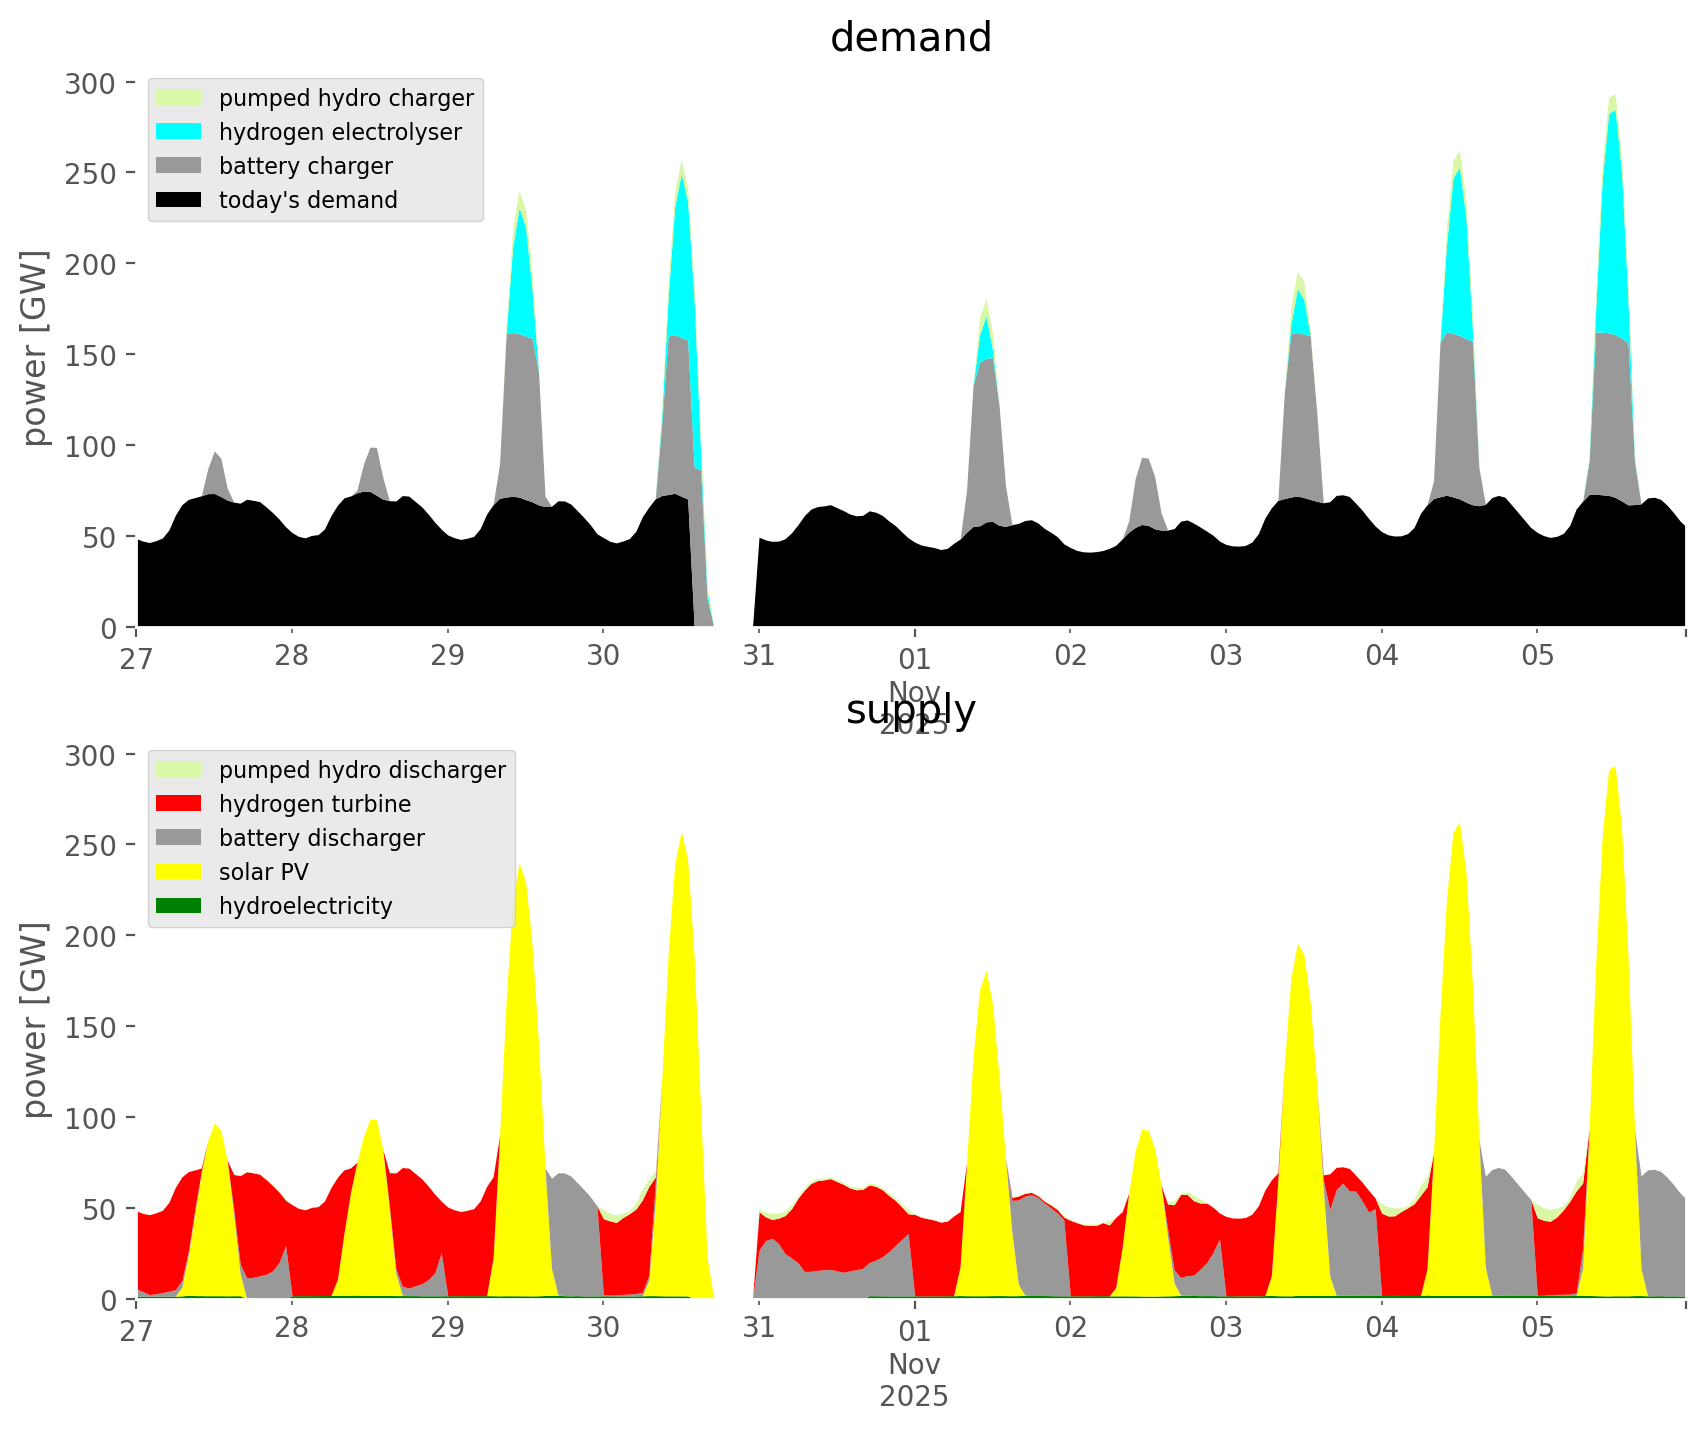Select the demand chart's power [GW] axis label
Image resolution: width=1706 pixels, height=1431 pixels.
point(35,348)
